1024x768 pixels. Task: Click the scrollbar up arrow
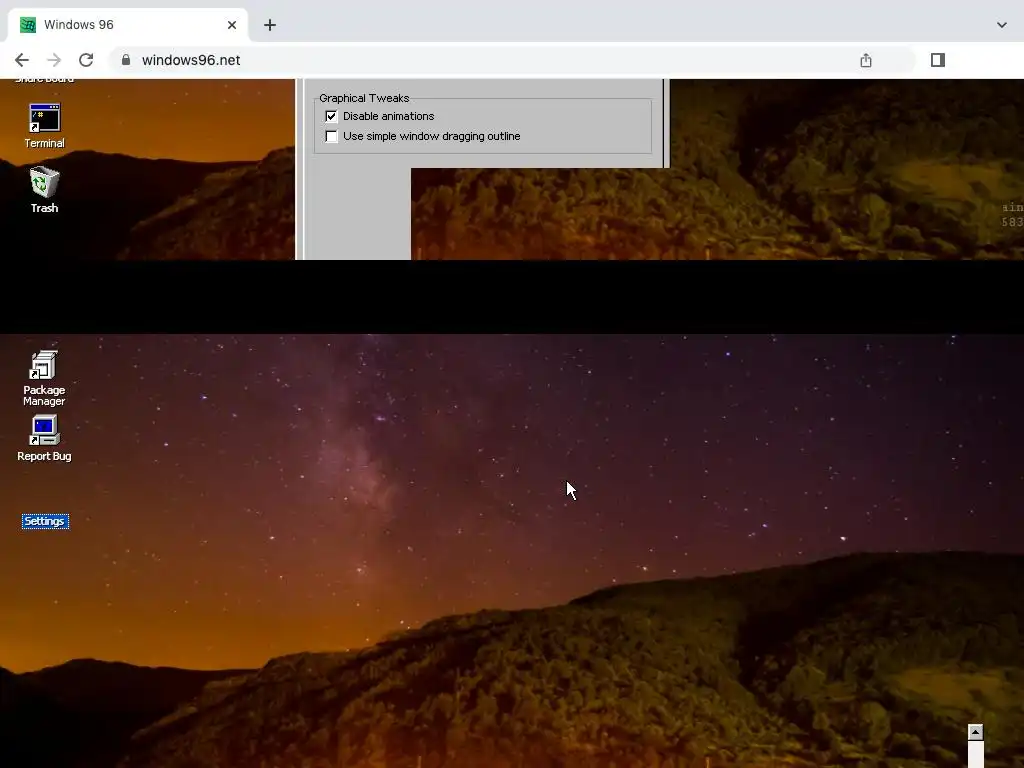tap(976, 732)
